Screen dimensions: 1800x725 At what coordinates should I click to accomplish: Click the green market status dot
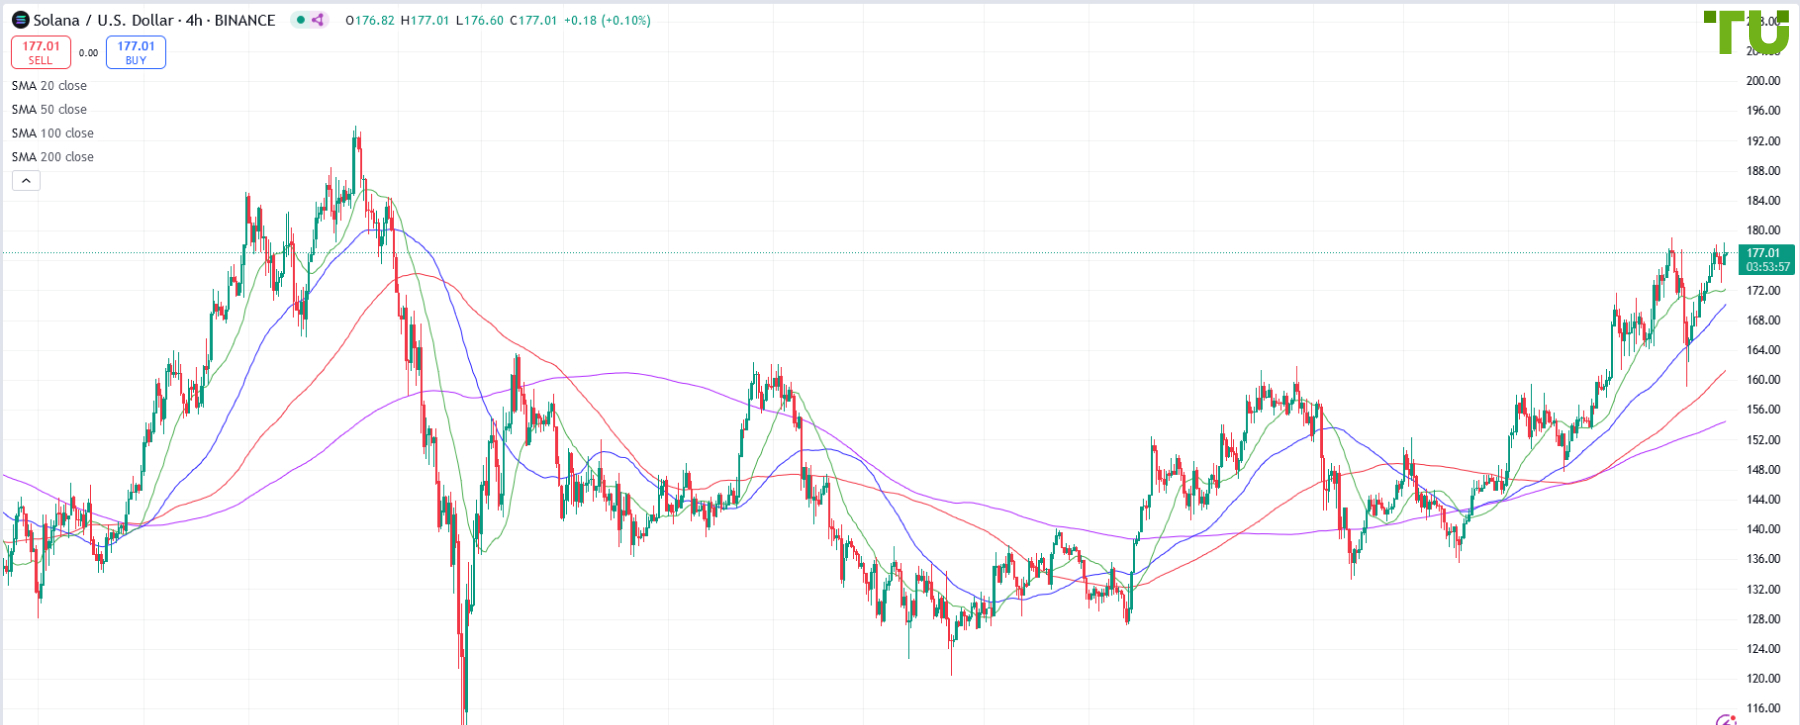pyautogui.click(x=300, y=20)
